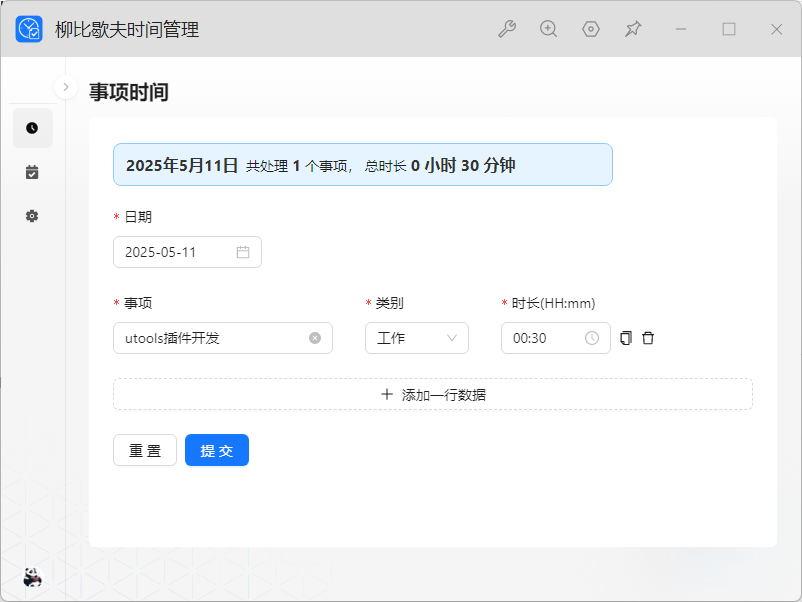Screen dimensions: 802x602
Task: Expand the sidebar with the chevron arrow
Action: (x=65, y=87)
